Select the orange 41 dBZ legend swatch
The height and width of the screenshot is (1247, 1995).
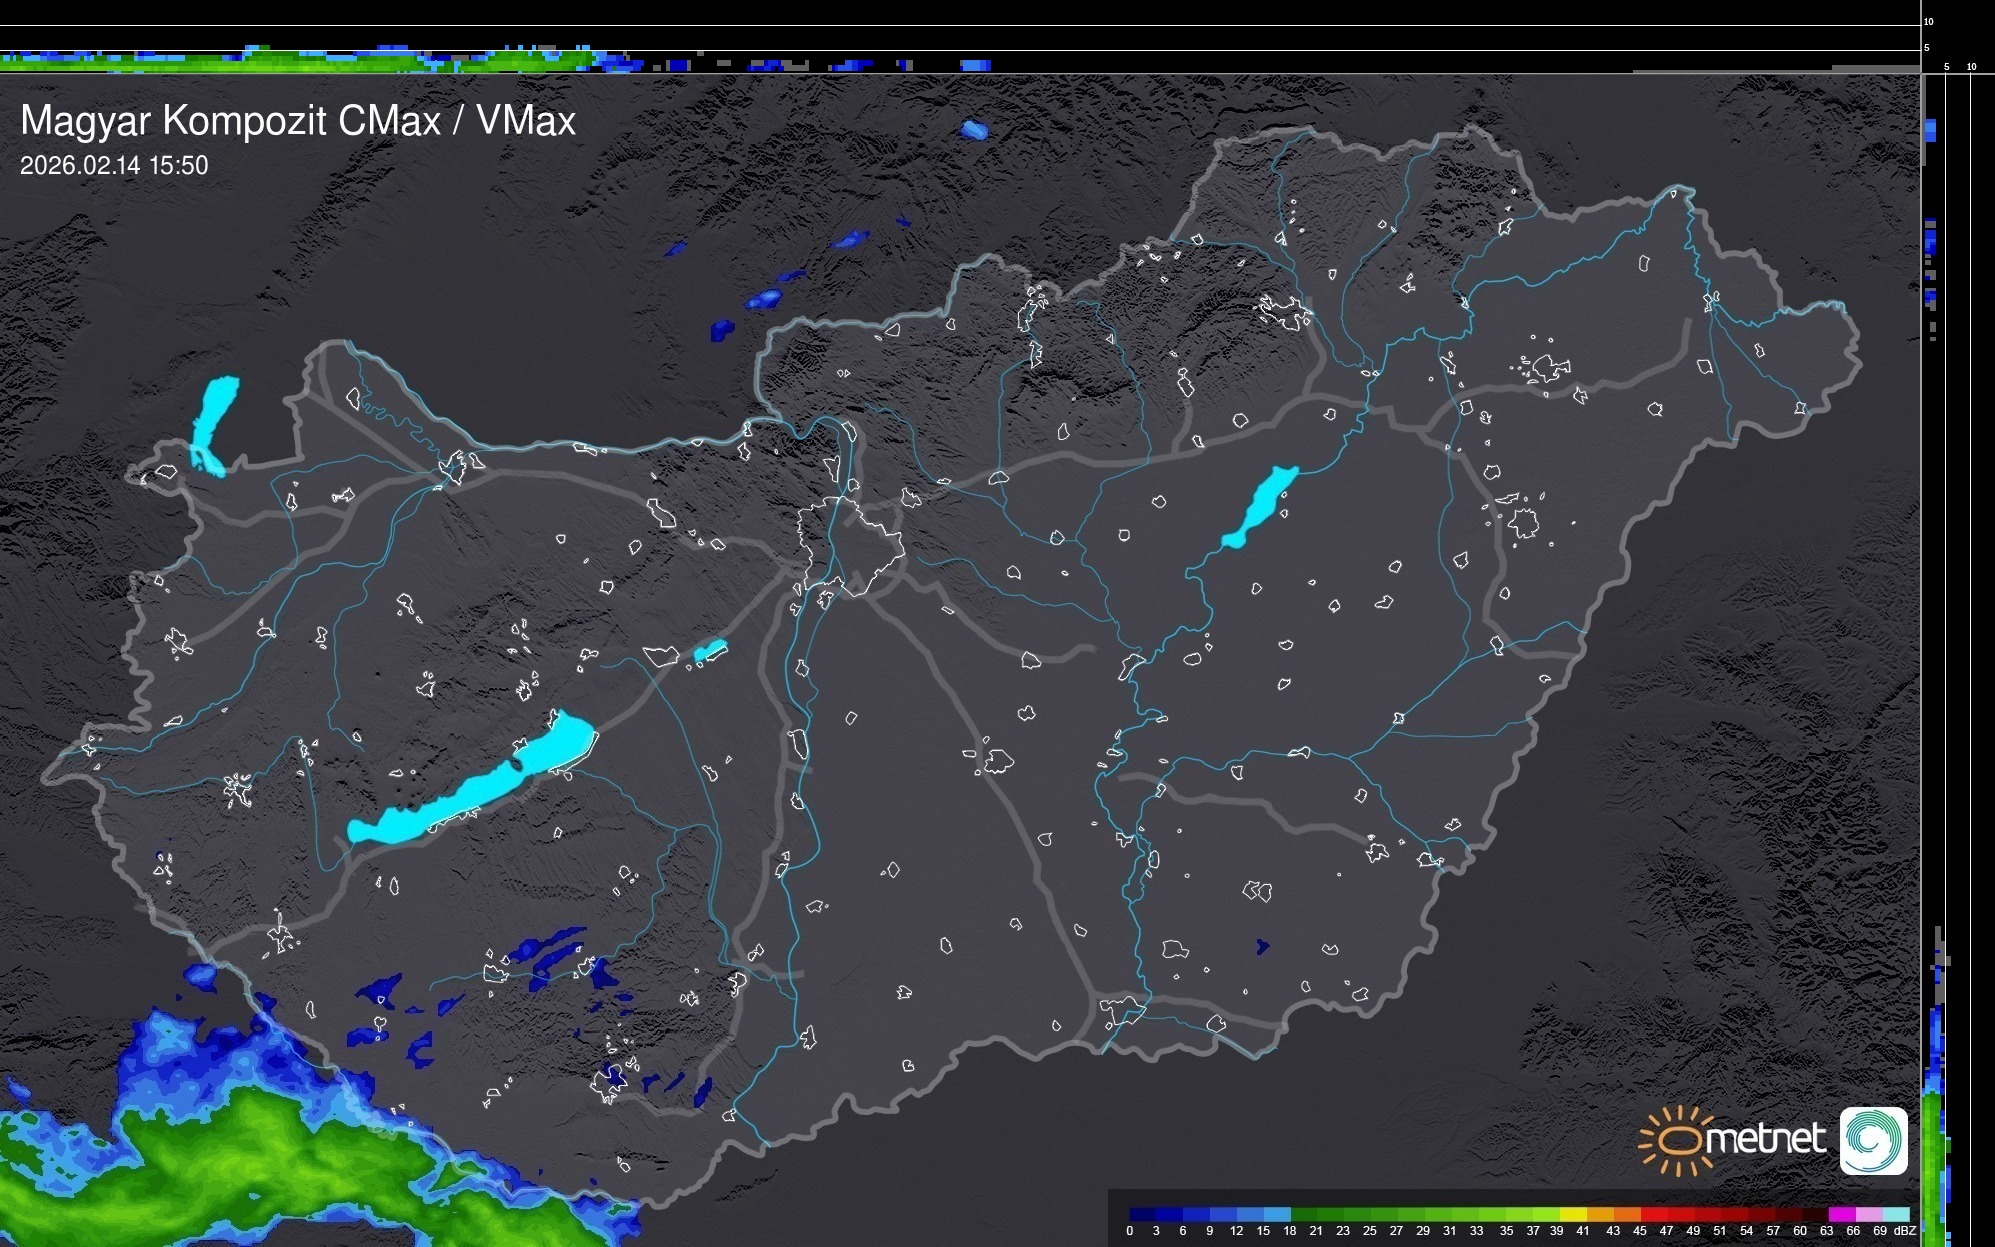point(1600,1214)
